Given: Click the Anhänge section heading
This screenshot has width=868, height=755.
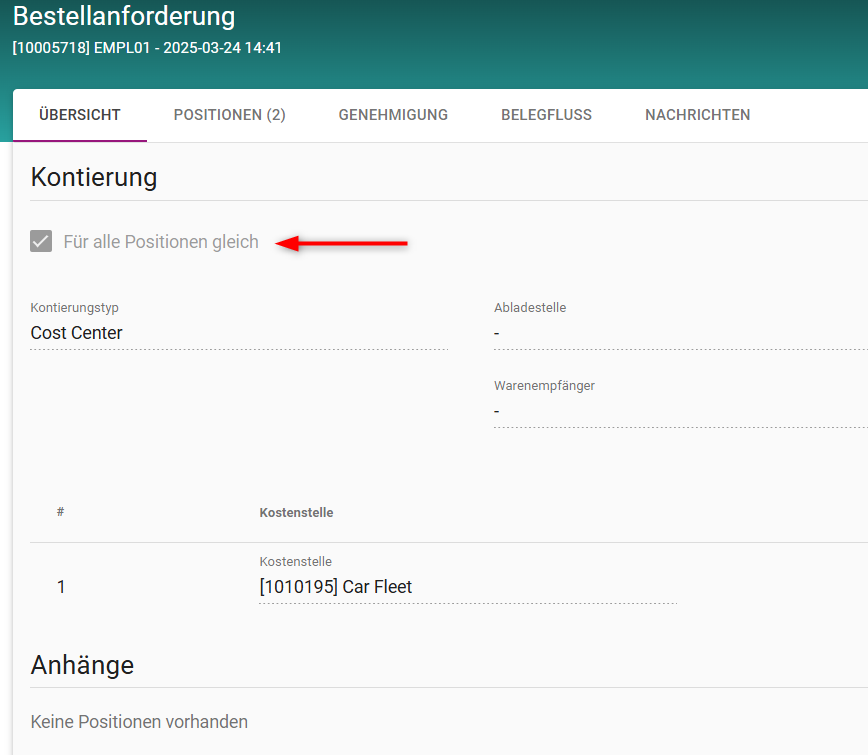Looking at the screenshot, I should pos(82,665).
